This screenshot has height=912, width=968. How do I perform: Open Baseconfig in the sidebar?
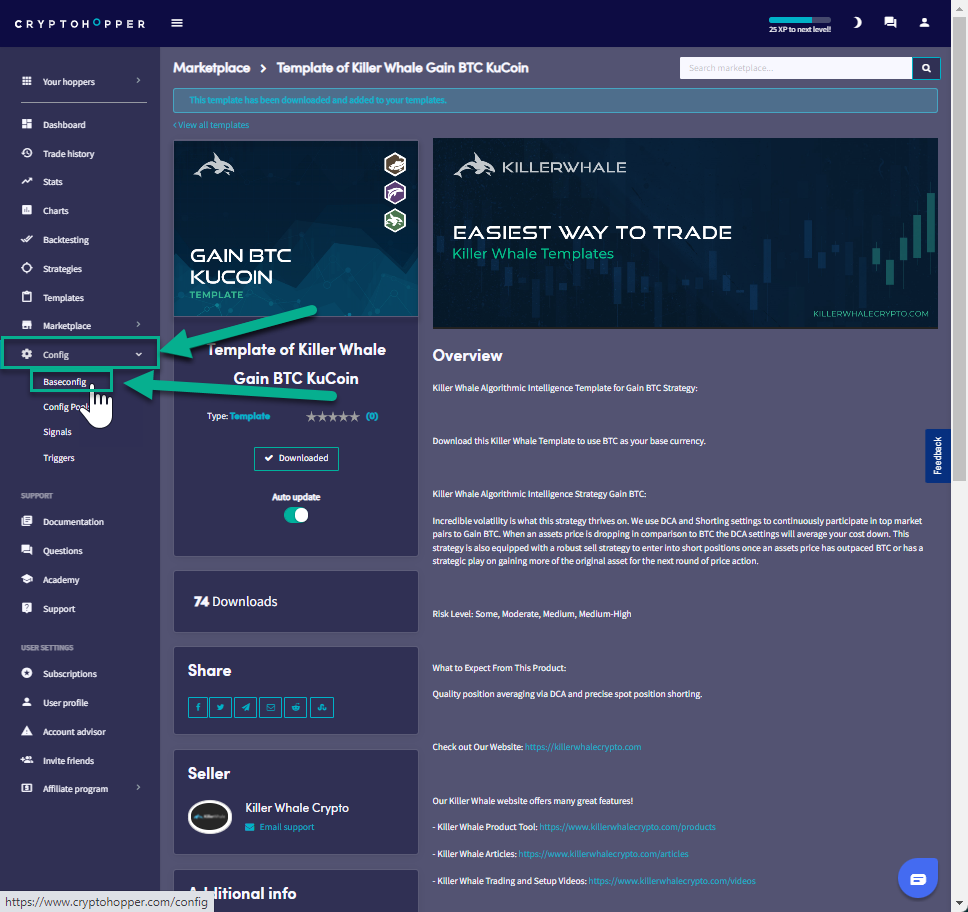tap(64, 382)
